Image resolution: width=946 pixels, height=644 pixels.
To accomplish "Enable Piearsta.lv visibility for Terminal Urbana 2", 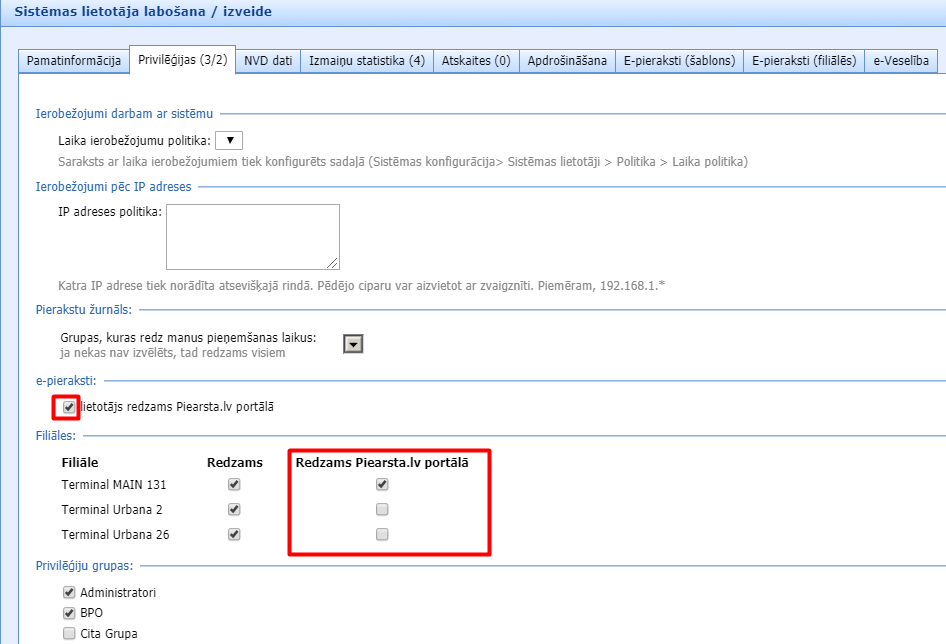I will [381, 509].
